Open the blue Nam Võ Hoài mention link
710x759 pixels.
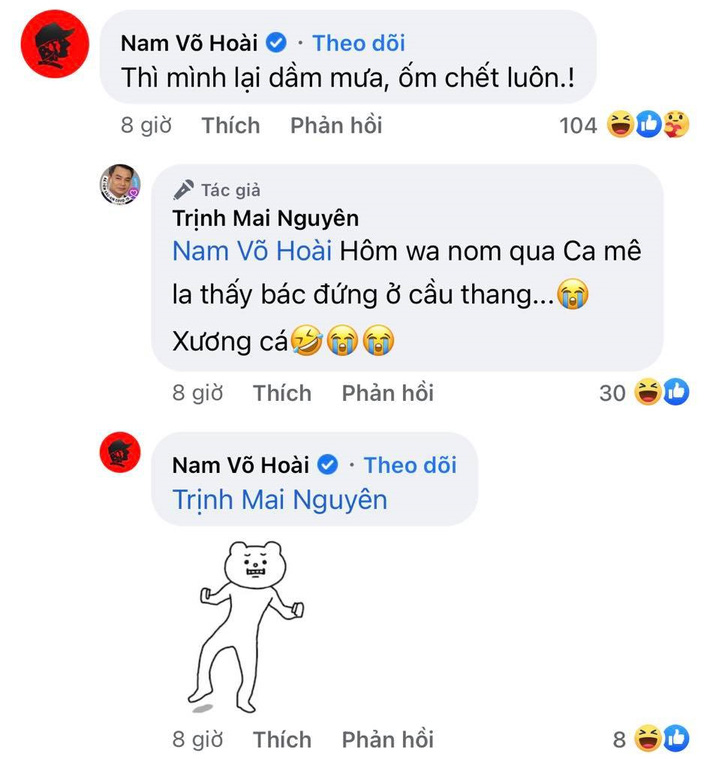coord(252,251)
